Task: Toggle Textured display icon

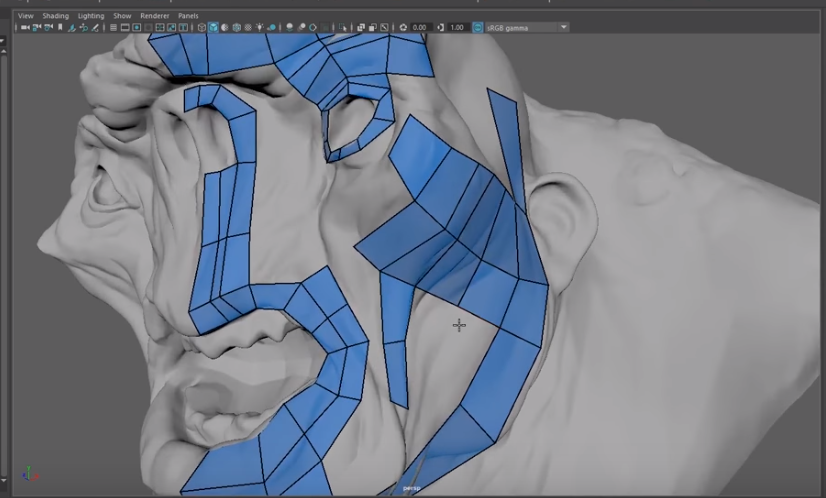Action: tap(248, 27)
